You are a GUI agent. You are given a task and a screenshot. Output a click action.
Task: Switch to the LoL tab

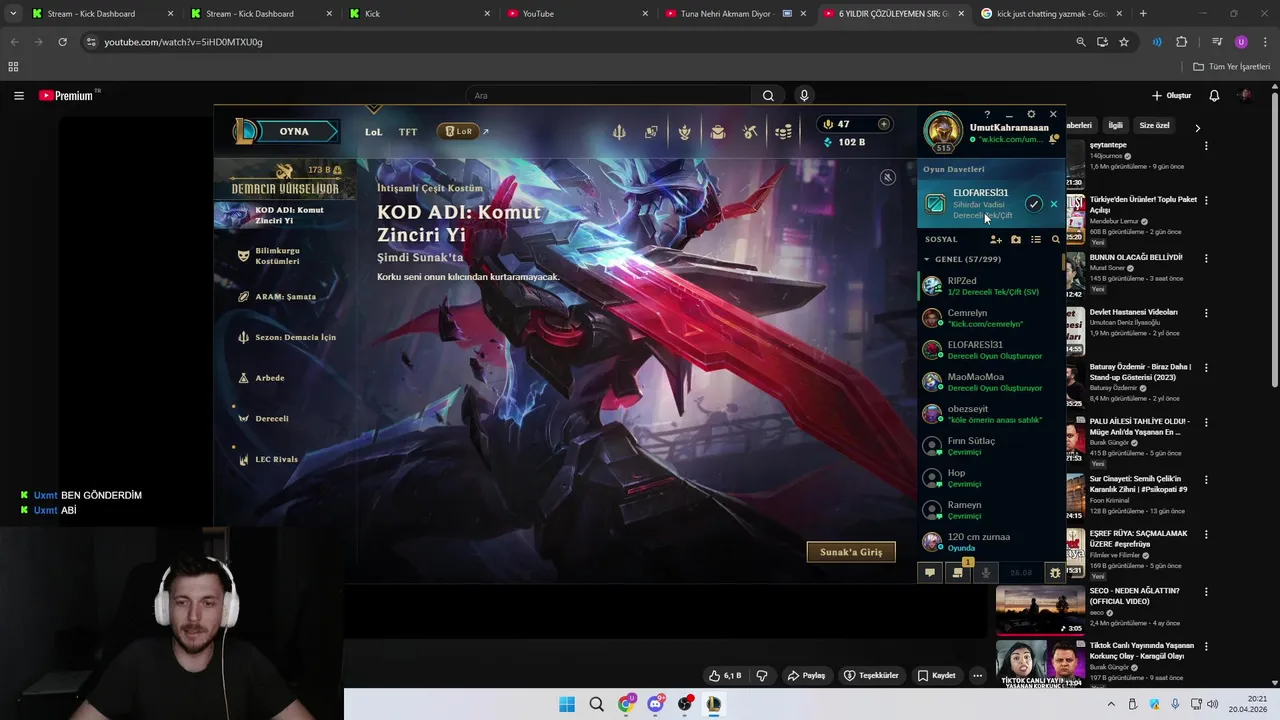[x=373, y=132]
